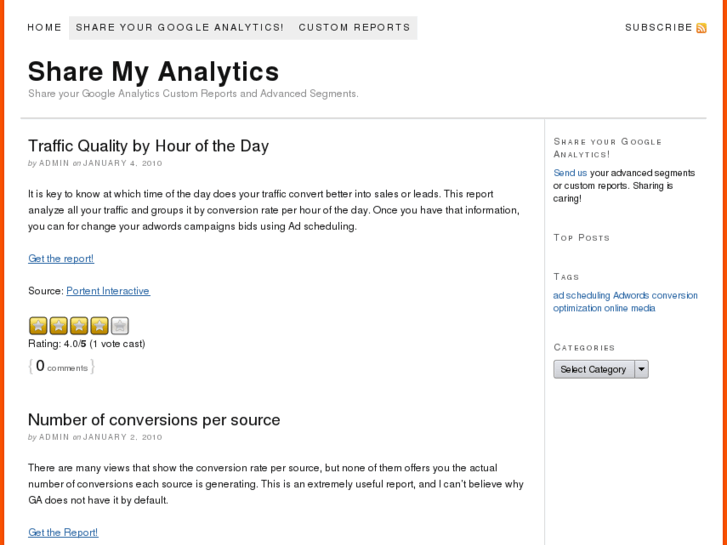Select the ad scheduling tag
727x545 pixels.
pos(582,296)
